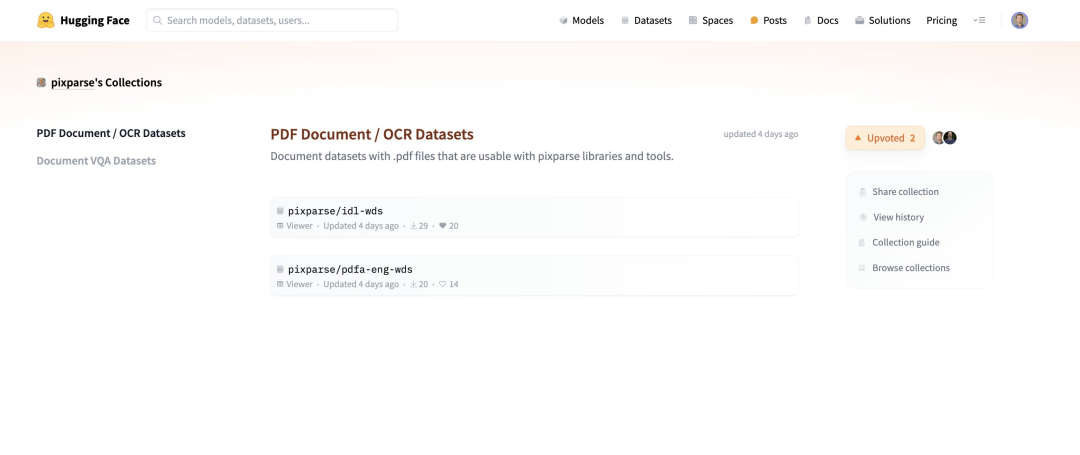Click the Upvoted triangle icon
This screenshot has height=455, width=1080.
tap(858, 138)
